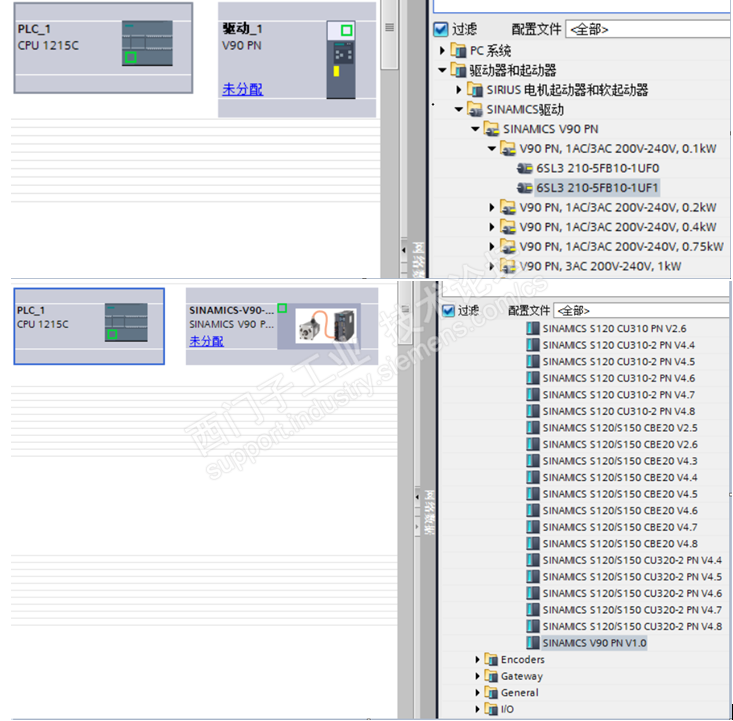The height and width of the screenshot is (721, 733).
Task: Expand V90 PN 0.75kW node
Action: pyautogui.click(x=492, y=246)
